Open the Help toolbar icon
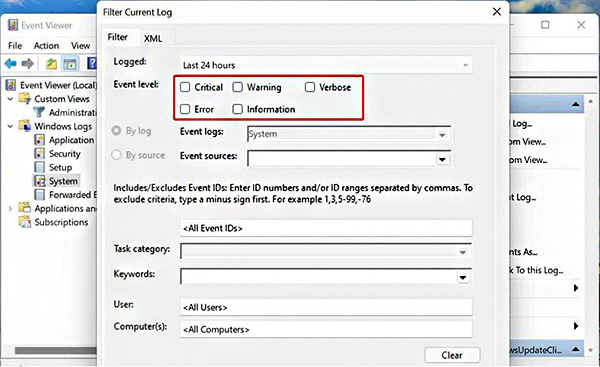The image size is (600, 367). tap(92, 64)
